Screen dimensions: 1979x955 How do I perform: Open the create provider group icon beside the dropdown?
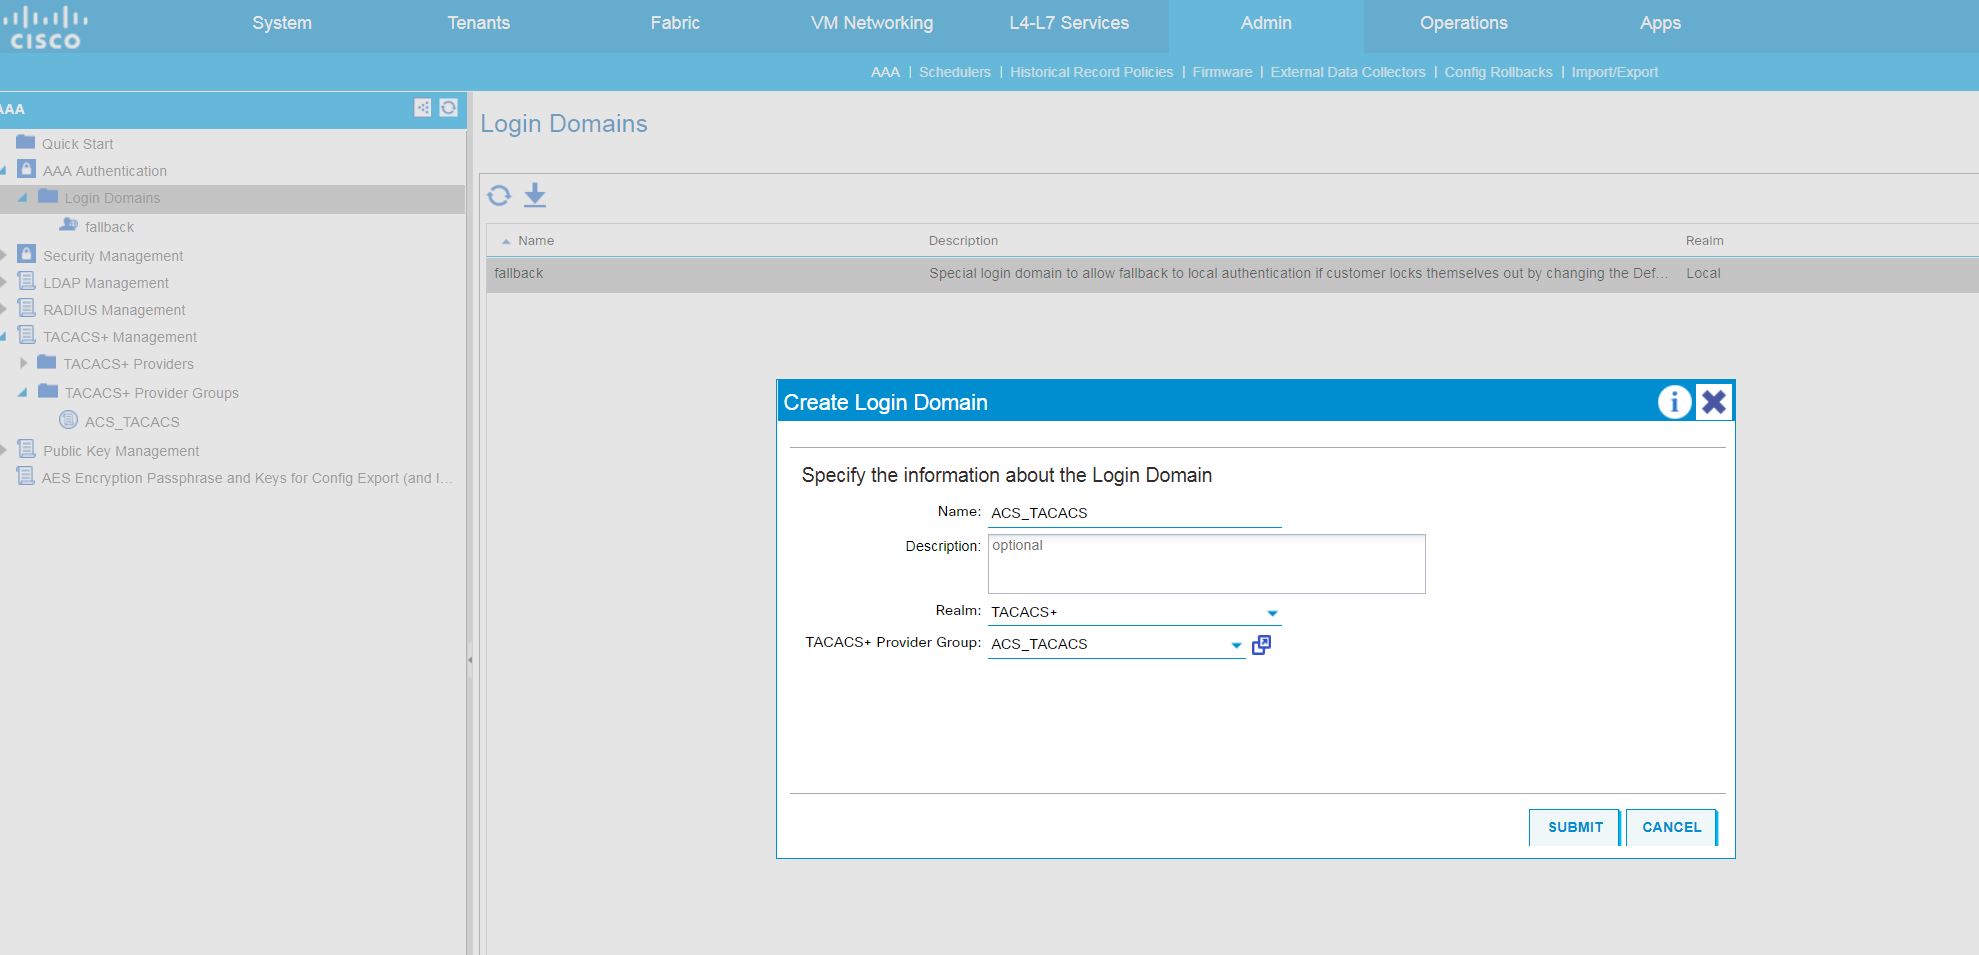coord(1261,644)
